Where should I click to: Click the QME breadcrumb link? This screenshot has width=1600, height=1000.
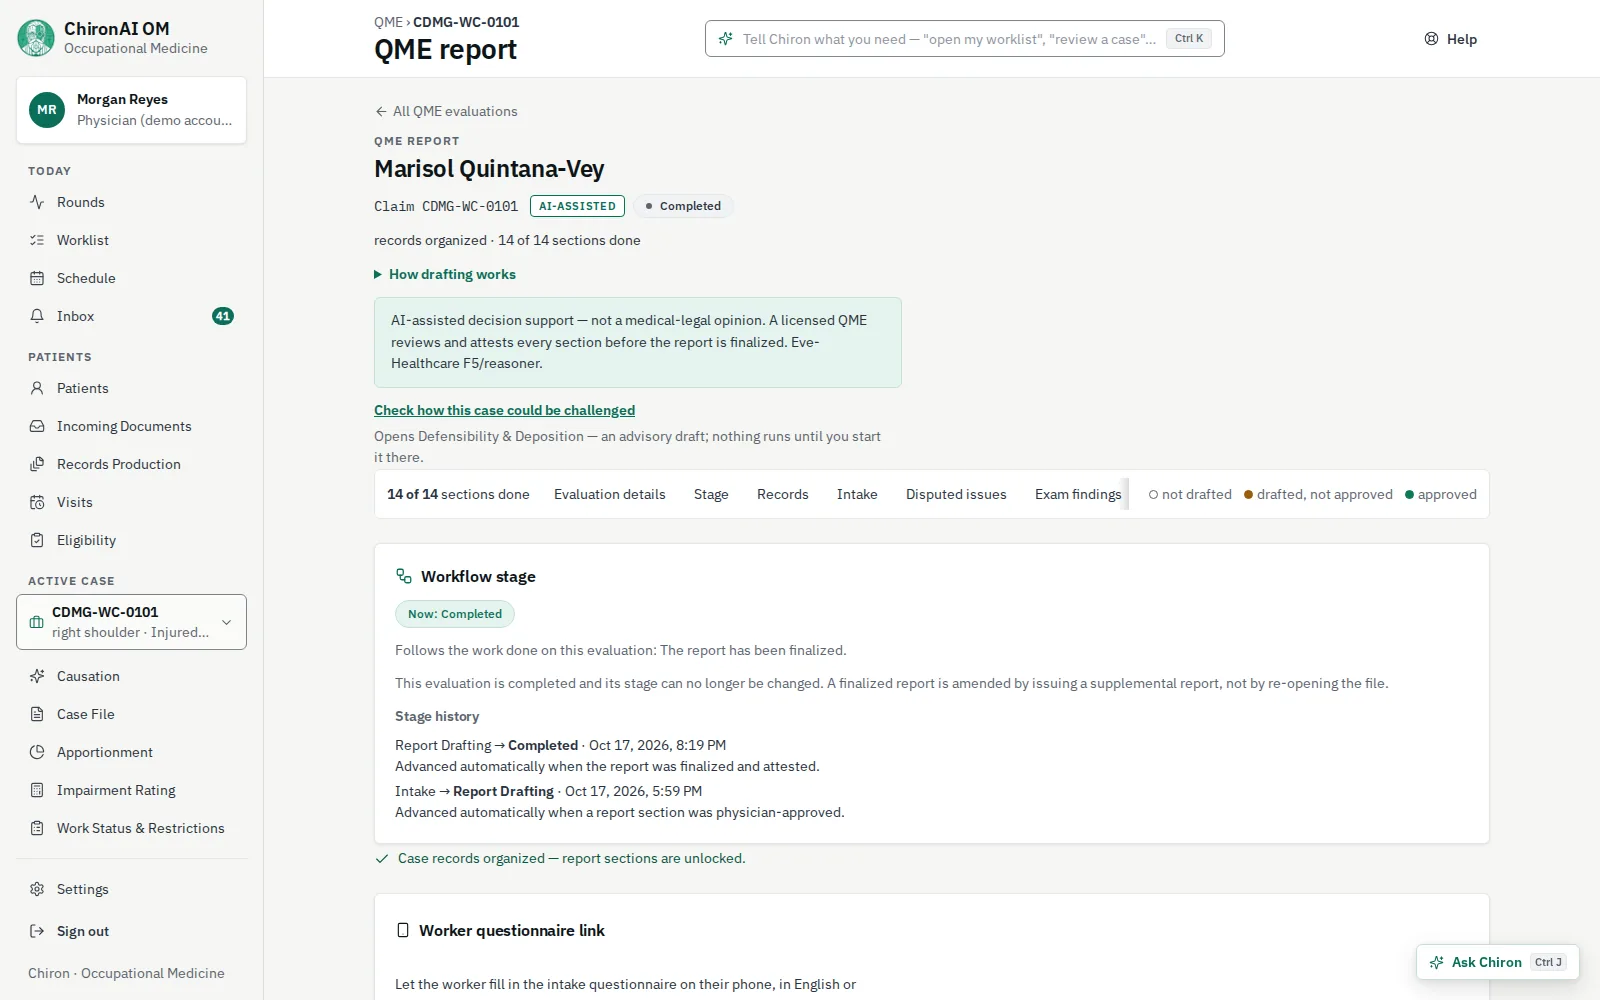tap(388, 22)
